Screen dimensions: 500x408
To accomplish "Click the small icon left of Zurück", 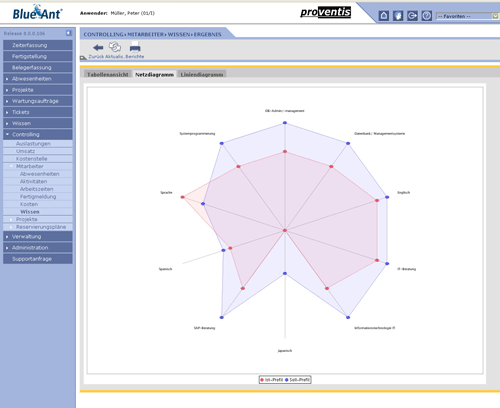I will click(83, 58).
